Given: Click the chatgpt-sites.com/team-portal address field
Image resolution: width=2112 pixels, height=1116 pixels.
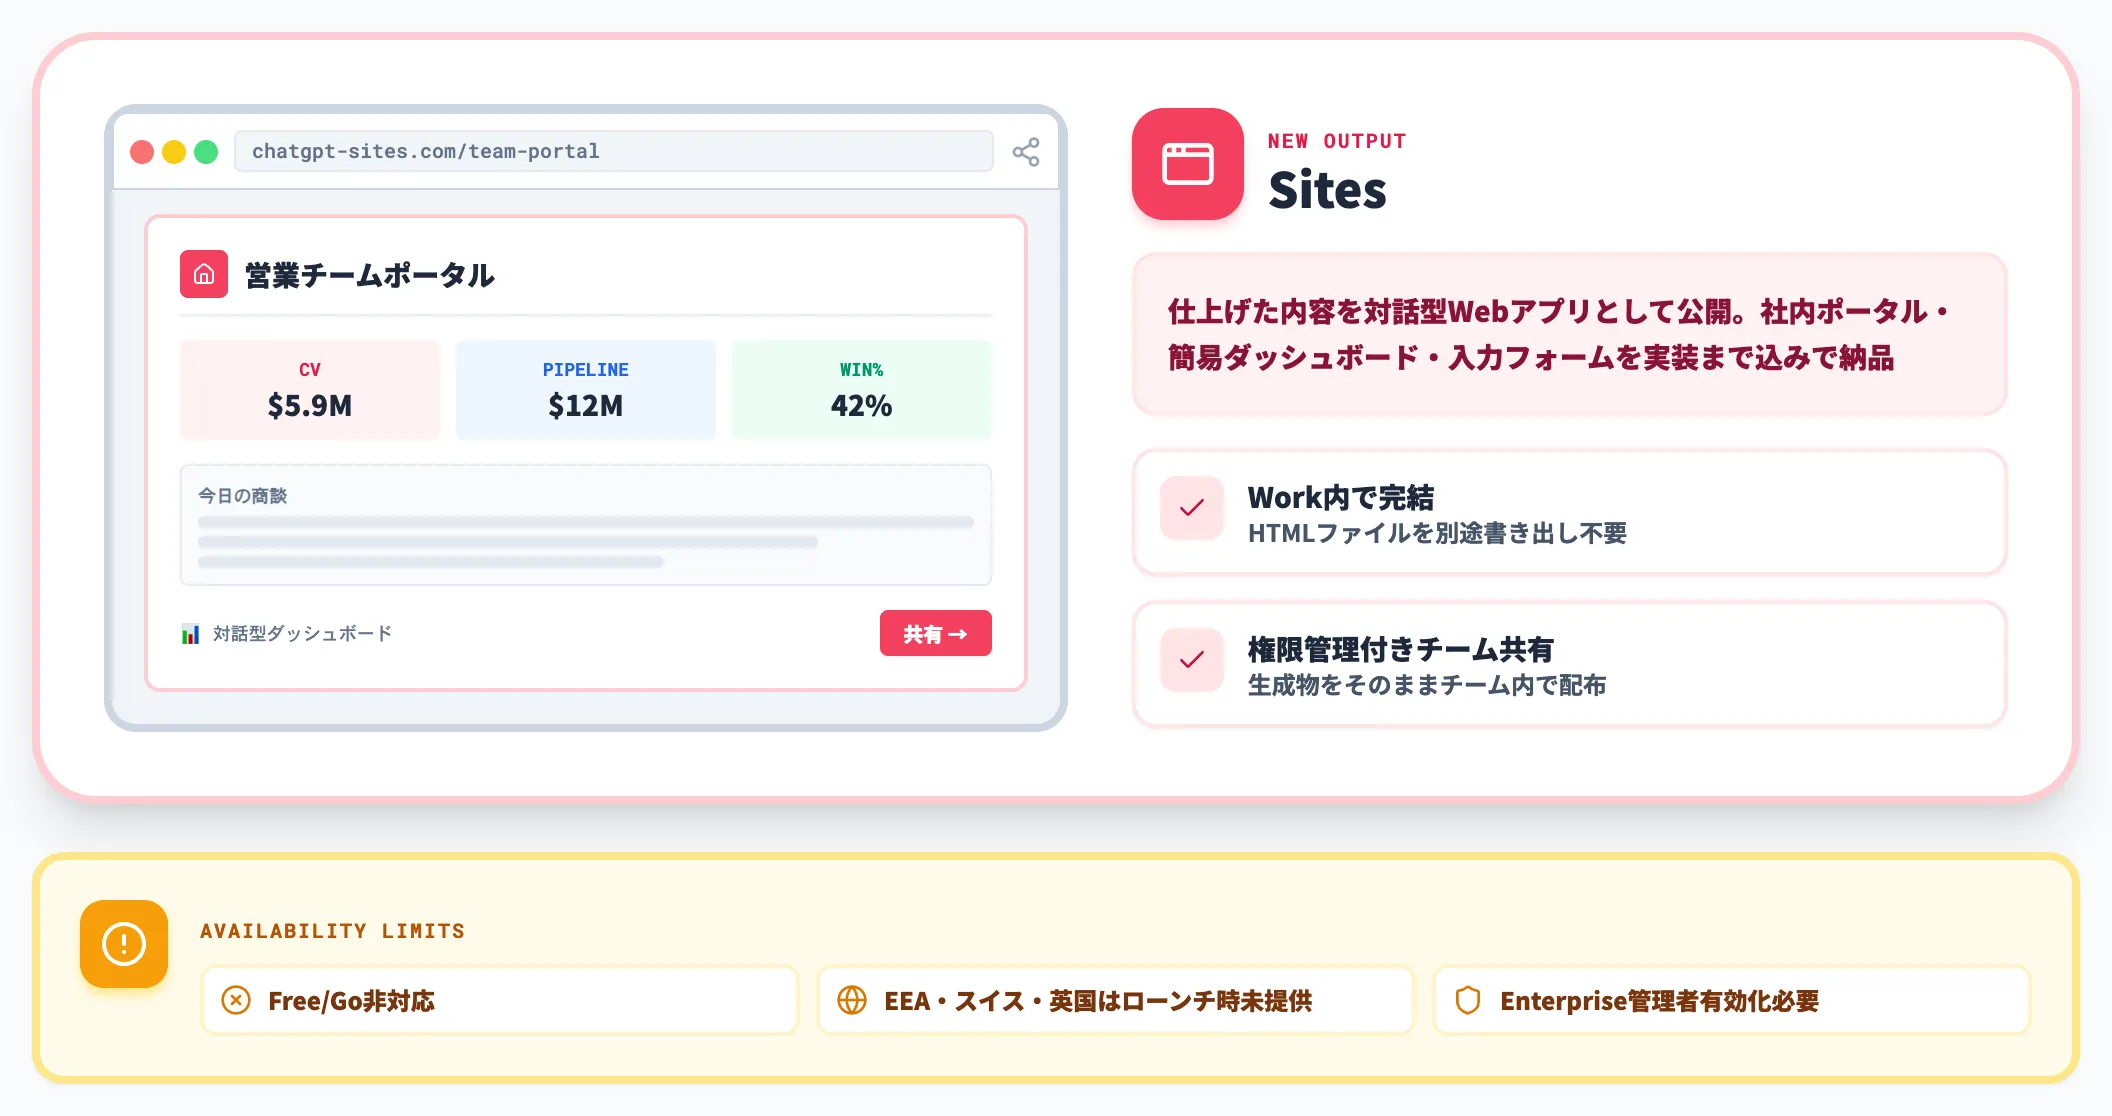Looking at the screenshot, I should (614, 151).
